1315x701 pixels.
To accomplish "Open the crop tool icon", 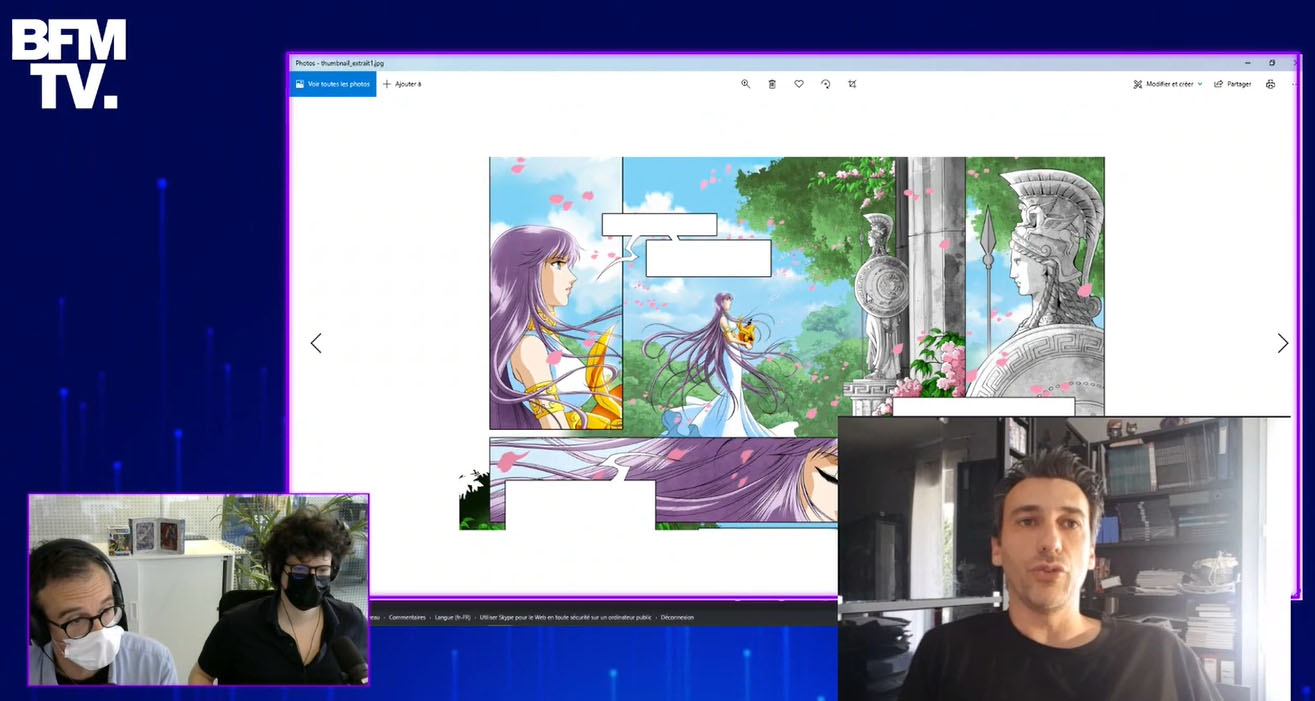I will (852, 84).
